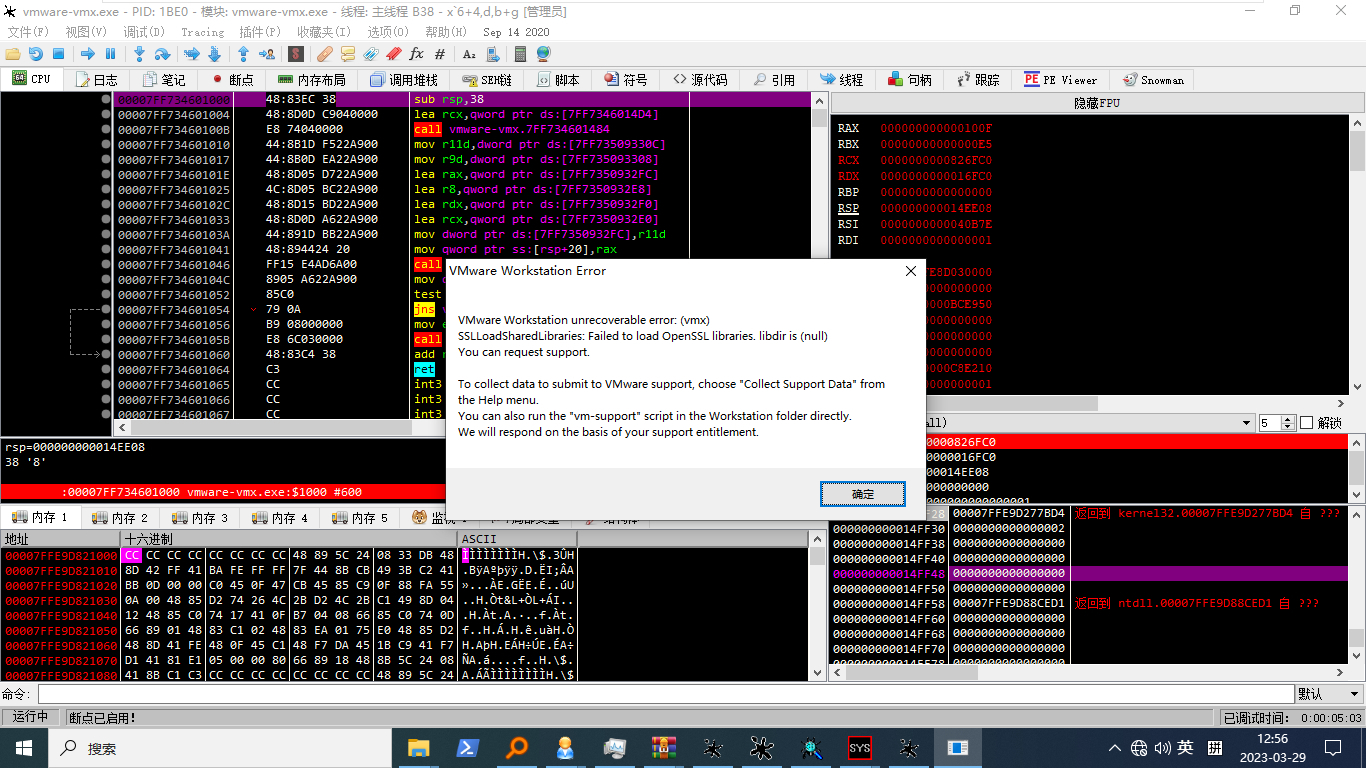The width and height of the screenshot is (1366, 768).
Task: Show bookmarks using the red bookmark icon
Action: click(394, 54)
